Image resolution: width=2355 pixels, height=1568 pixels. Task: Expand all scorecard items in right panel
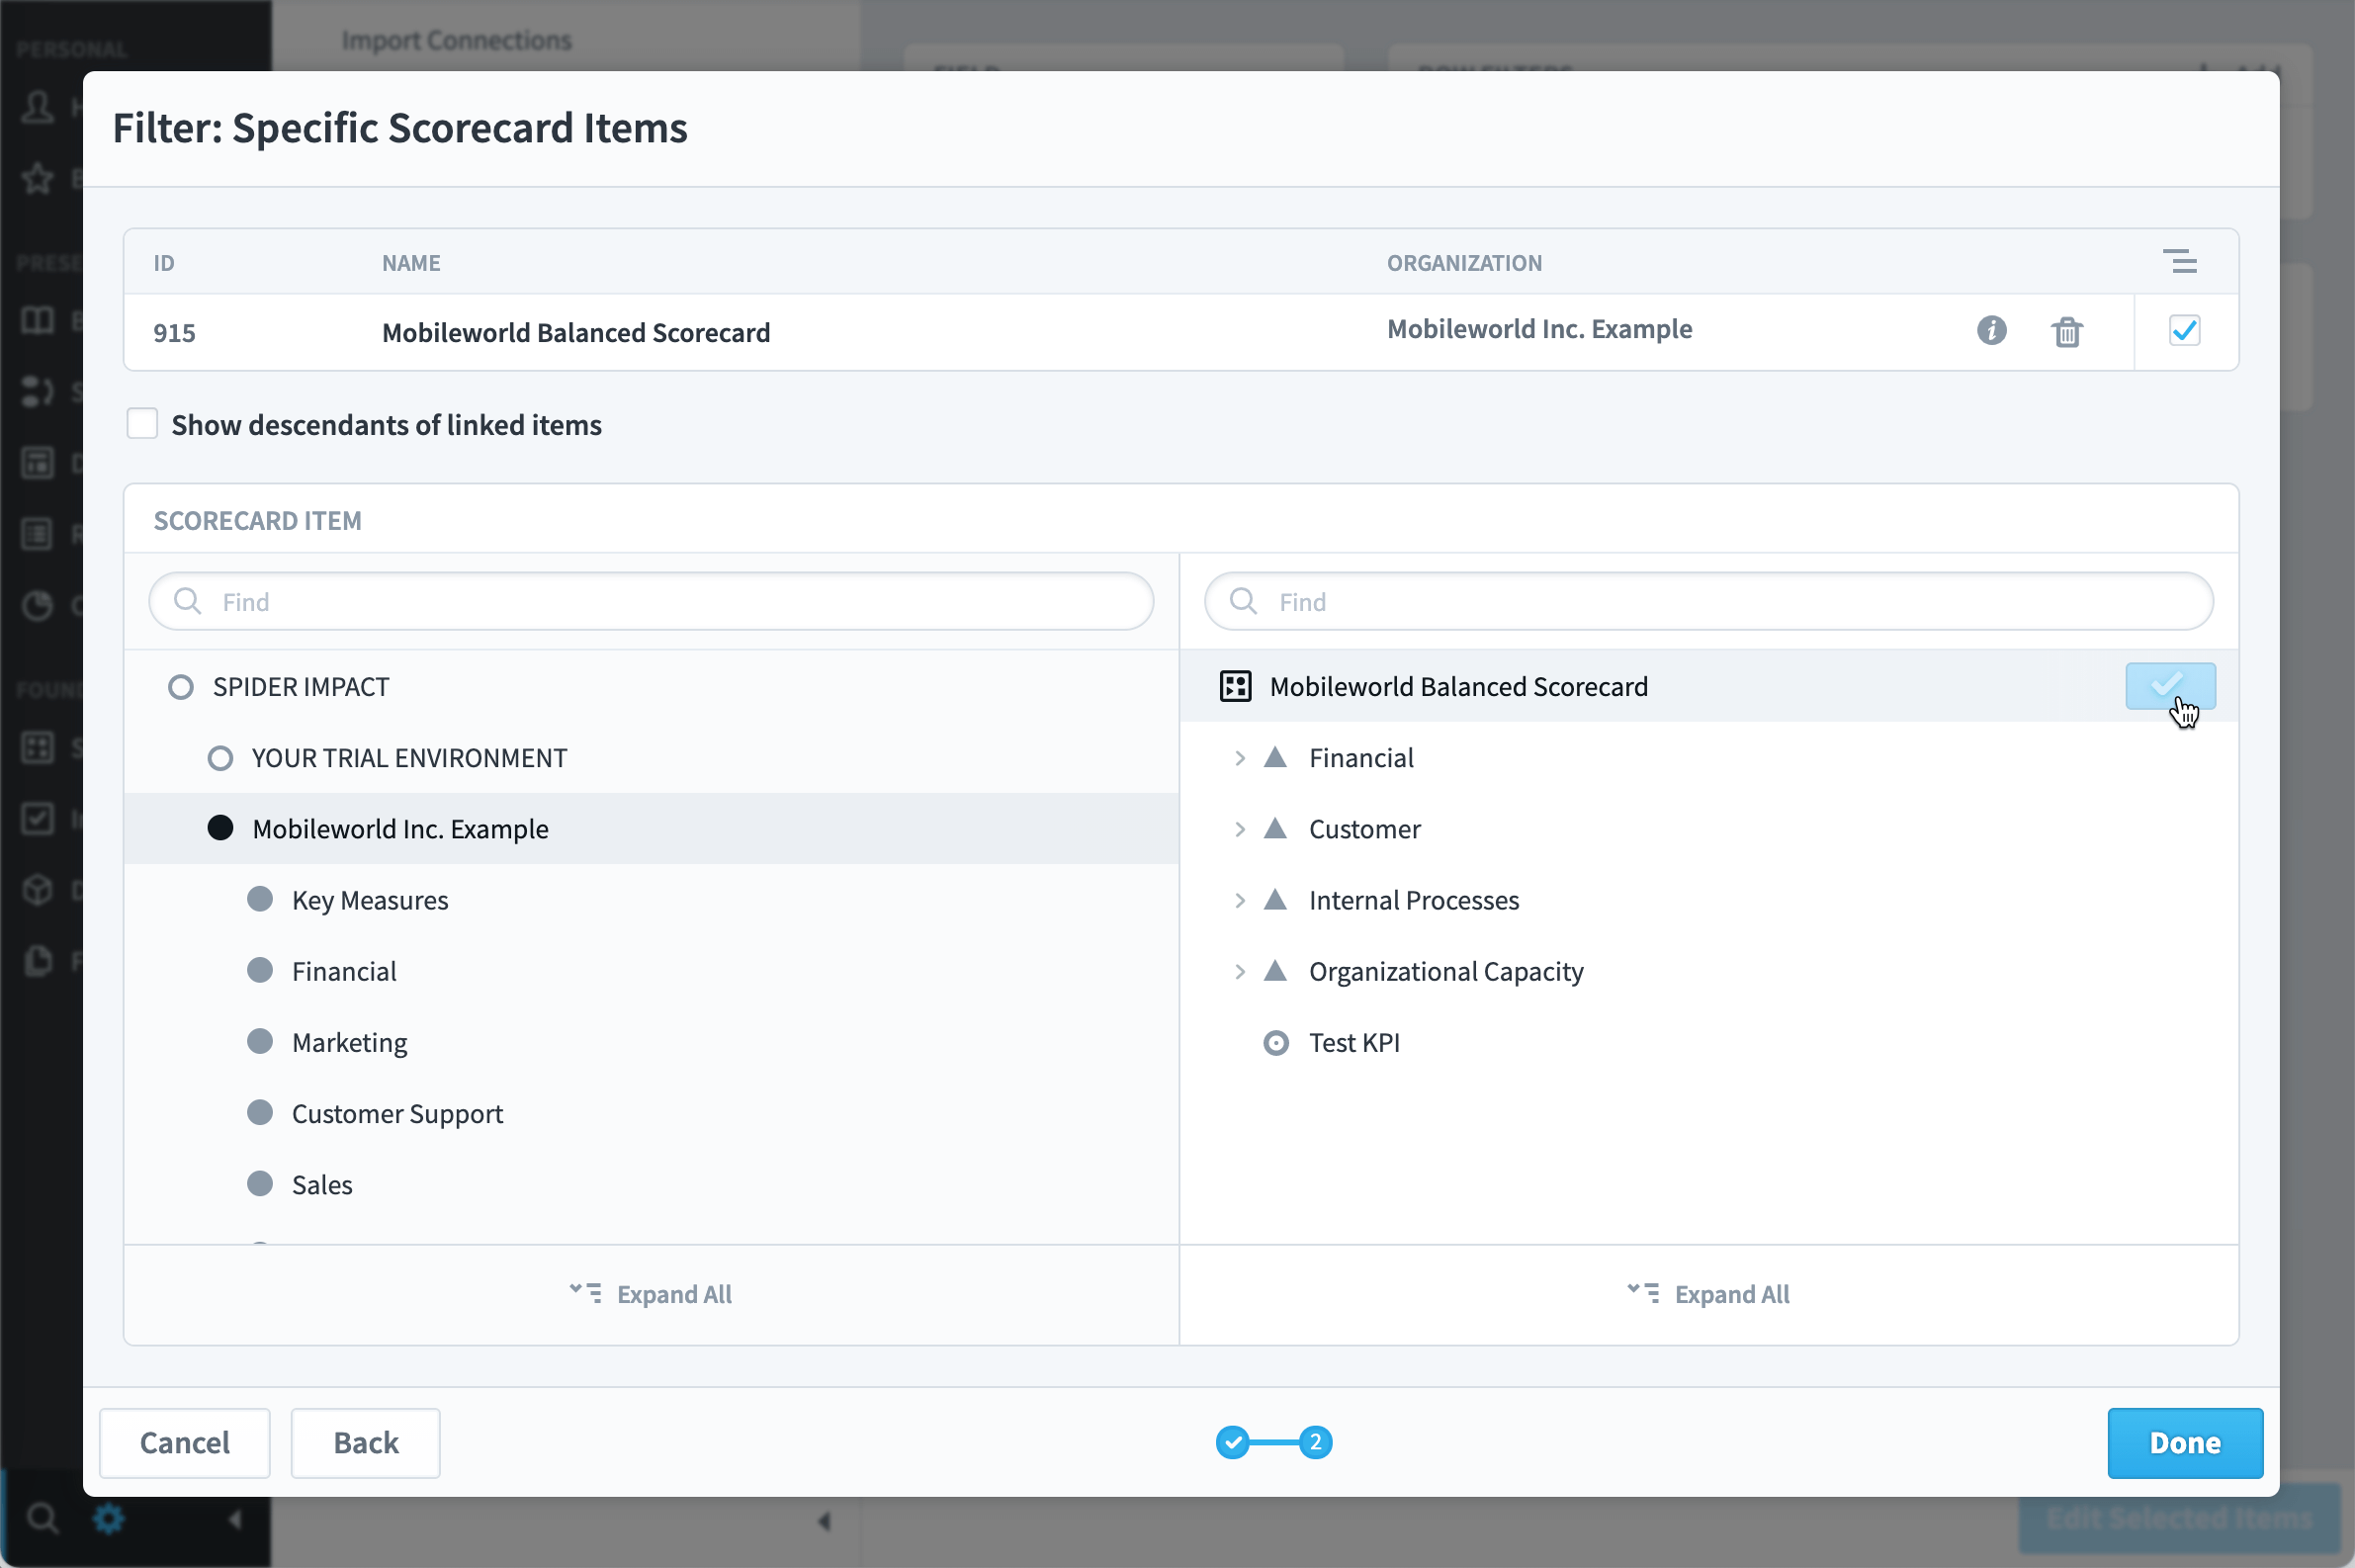[x=1708, y=1294]
